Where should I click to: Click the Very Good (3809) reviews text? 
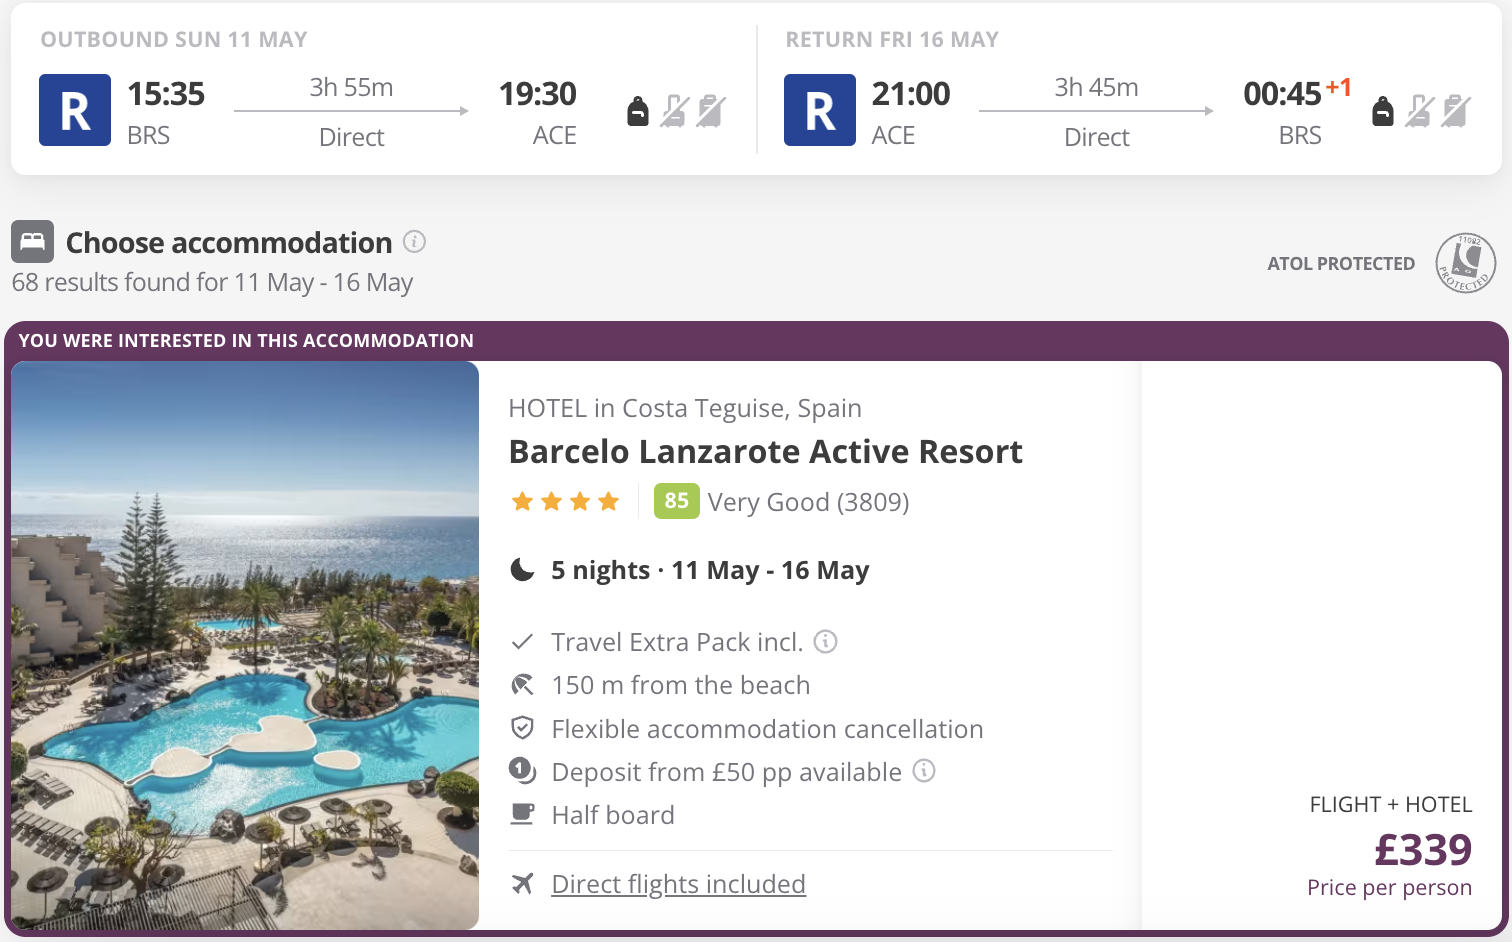point(808,502)
